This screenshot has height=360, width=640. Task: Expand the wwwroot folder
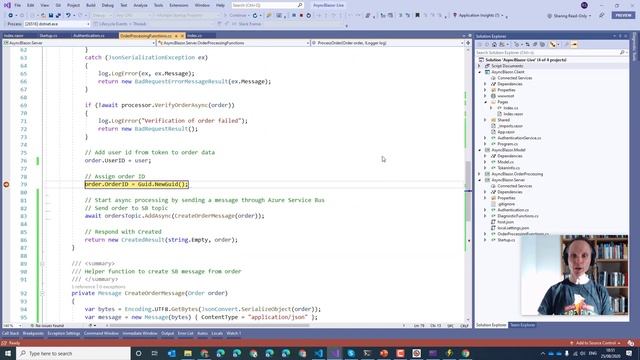tap(486, 96)
